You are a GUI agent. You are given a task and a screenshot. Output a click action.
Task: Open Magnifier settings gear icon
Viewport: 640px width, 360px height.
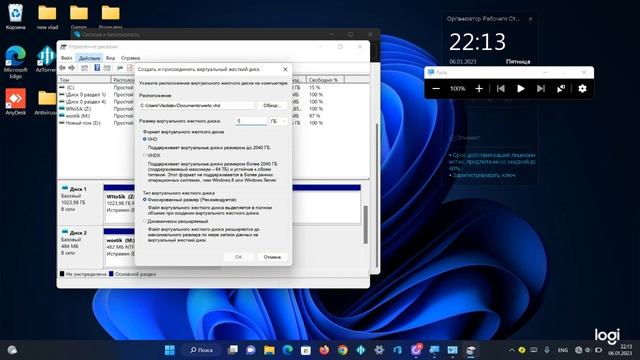(x=582, y=89)
